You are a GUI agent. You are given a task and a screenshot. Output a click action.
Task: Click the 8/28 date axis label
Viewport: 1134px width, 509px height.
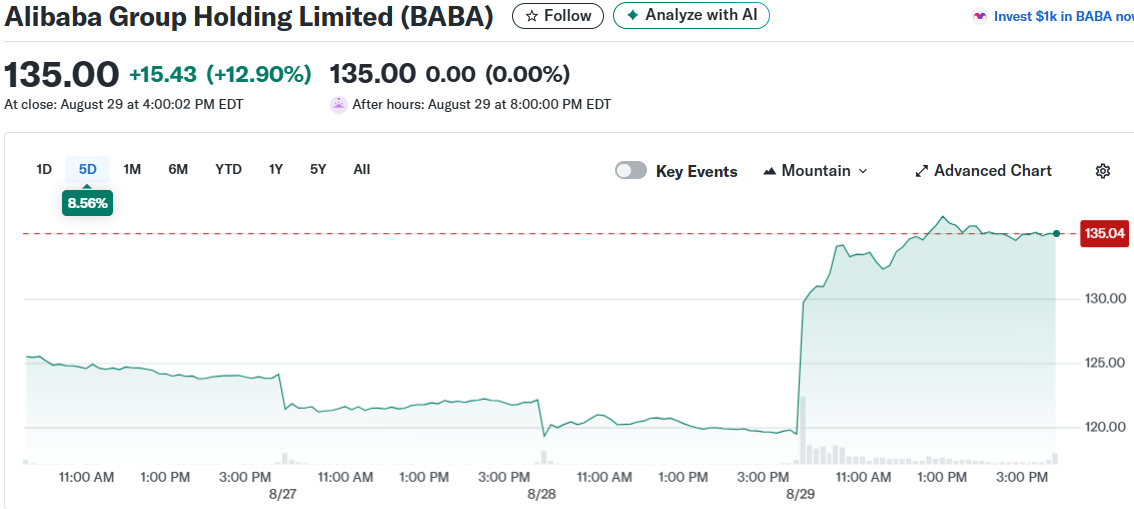540,495
